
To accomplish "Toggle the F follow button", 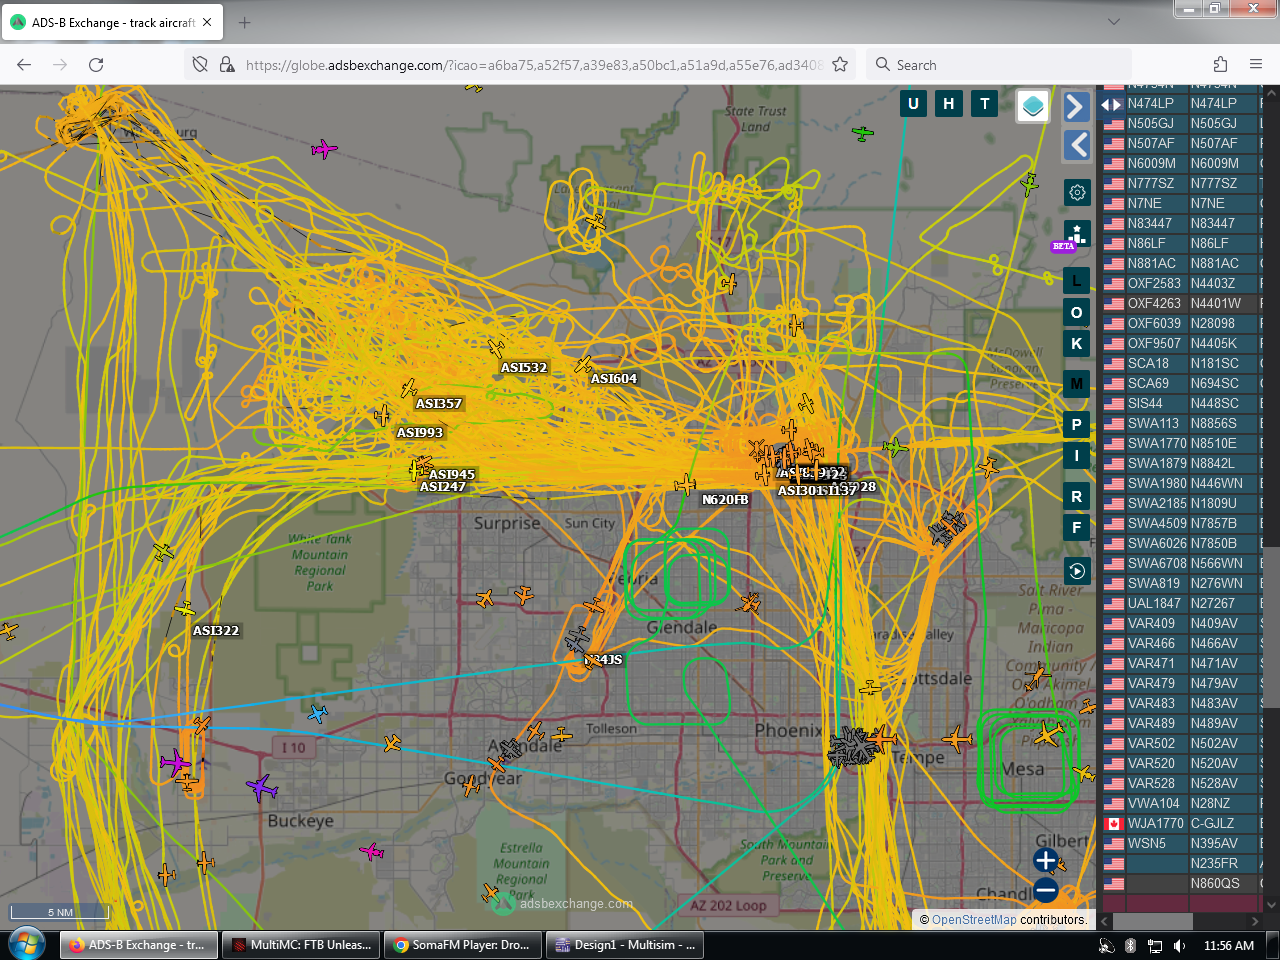I will [1077, 528].
